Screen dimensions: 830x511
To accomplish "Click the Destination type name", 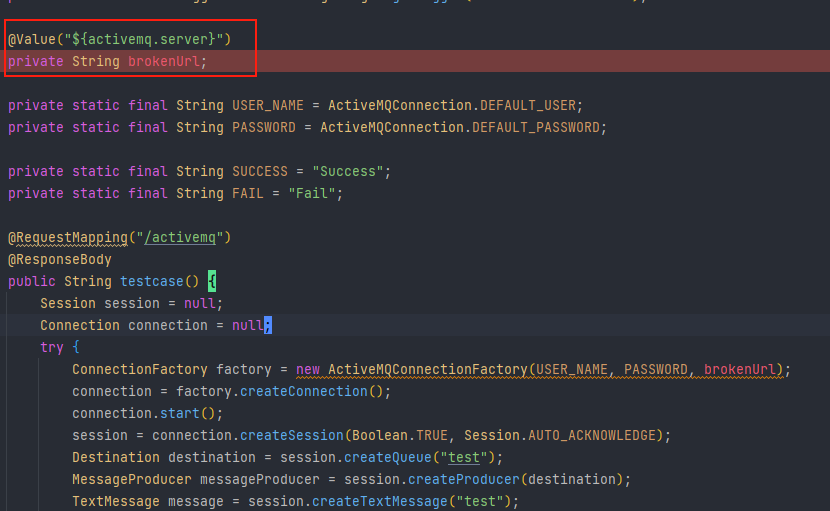I will (x=115, y=458).
